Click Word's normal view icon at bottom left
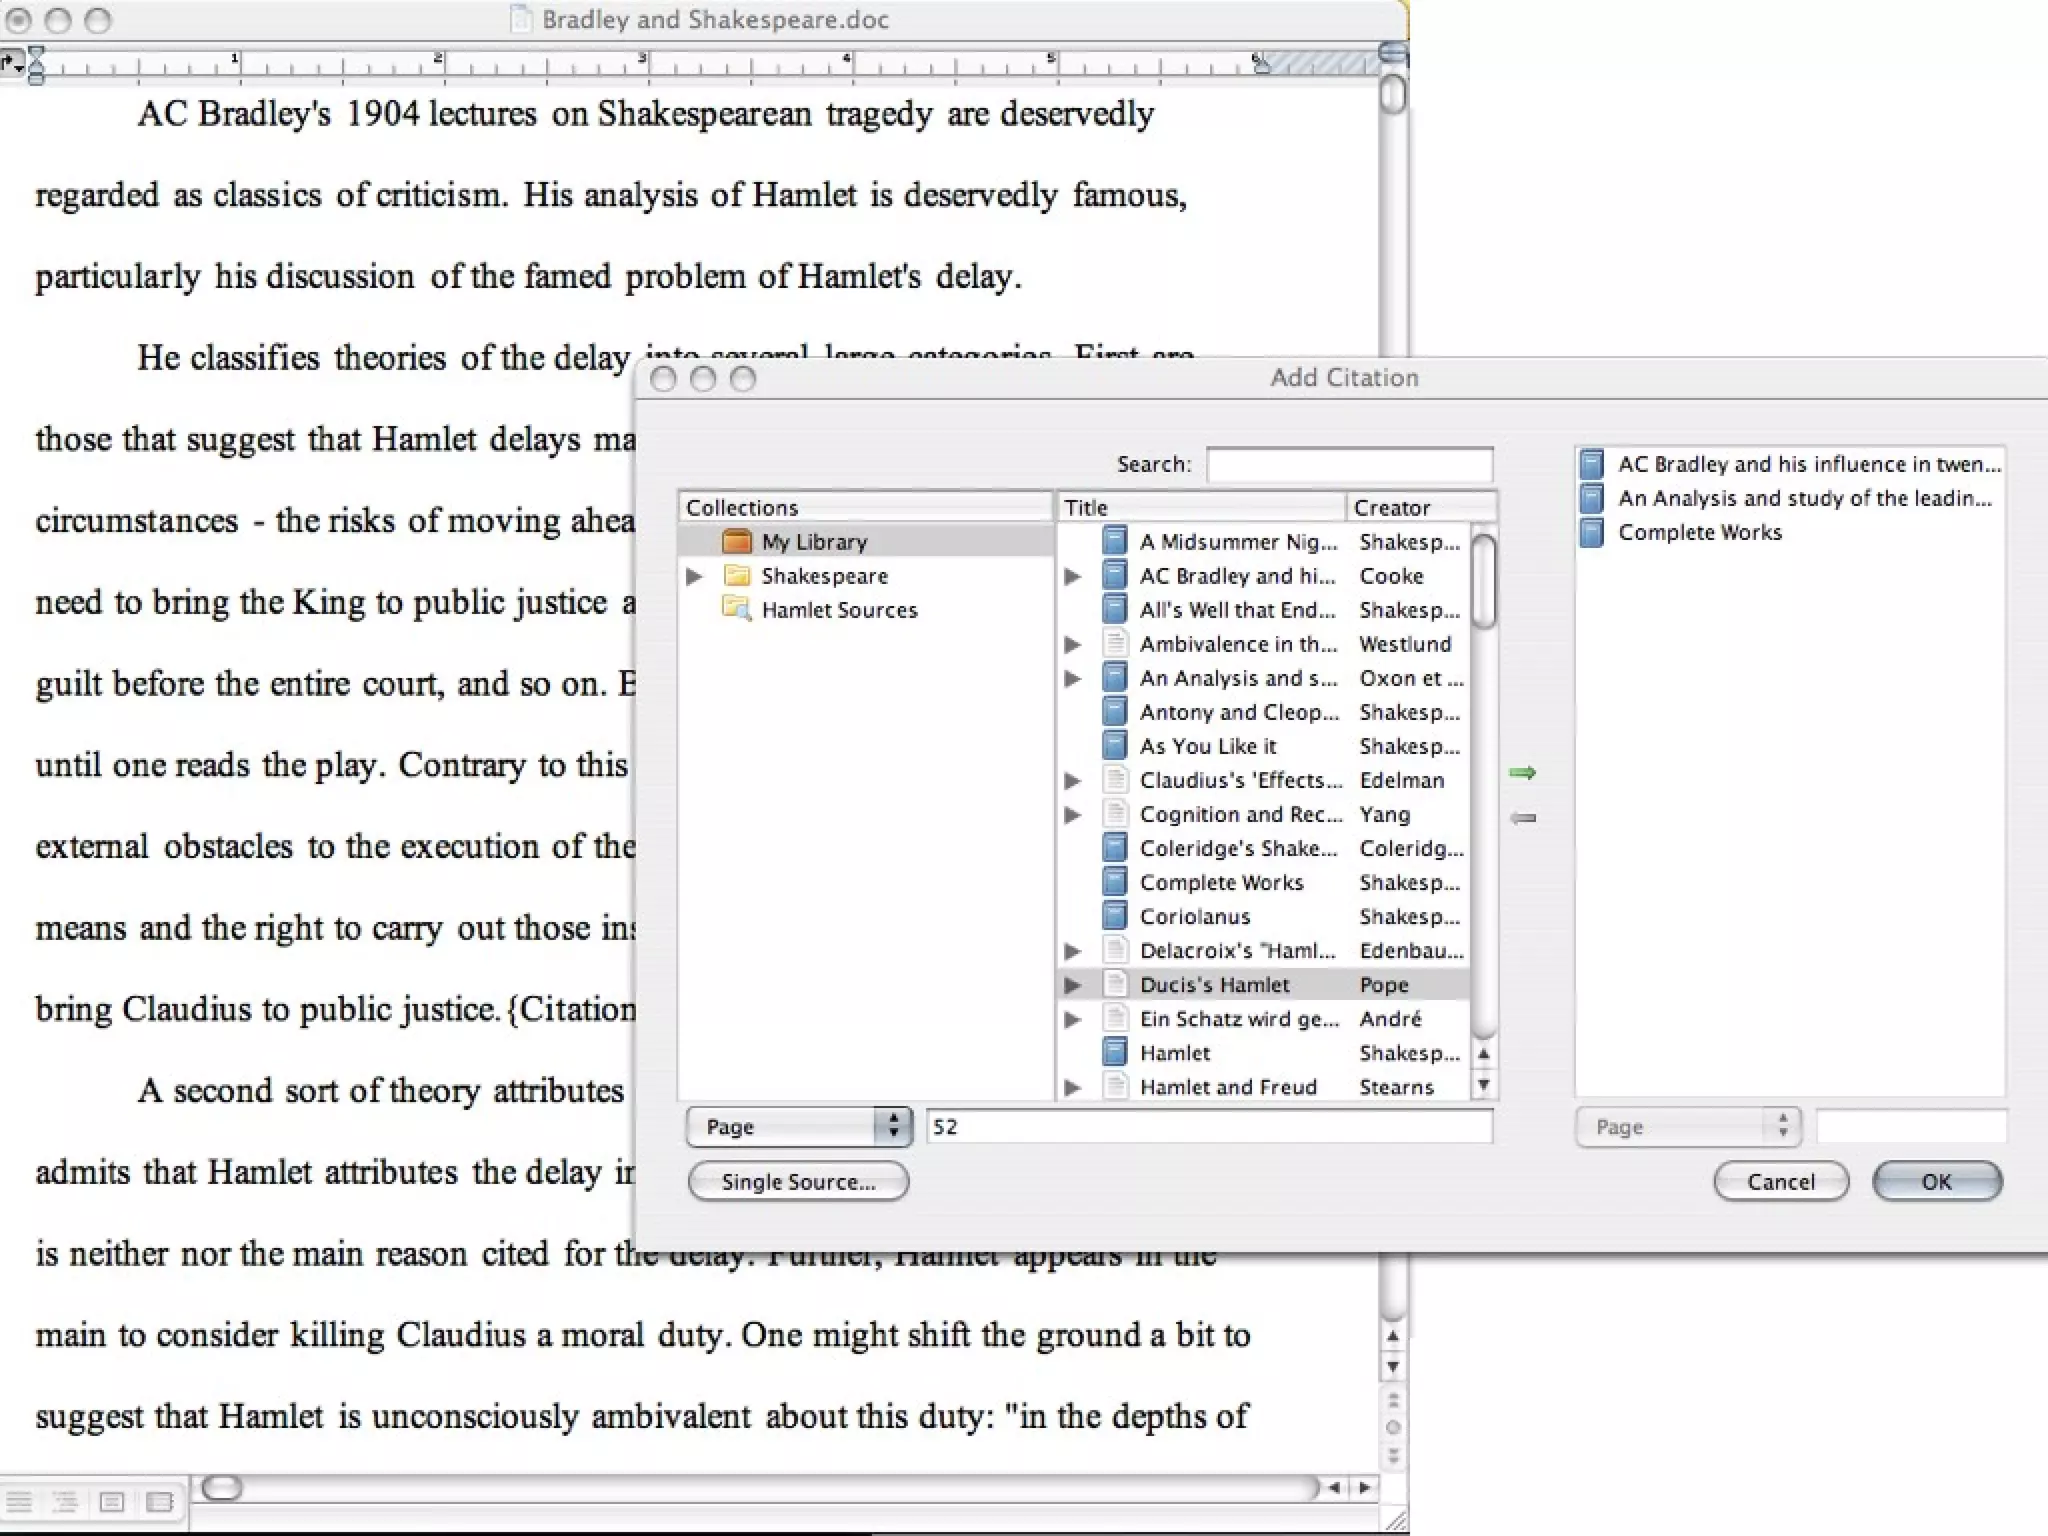2048x1536 pixels. click(x=19, y=1501)
